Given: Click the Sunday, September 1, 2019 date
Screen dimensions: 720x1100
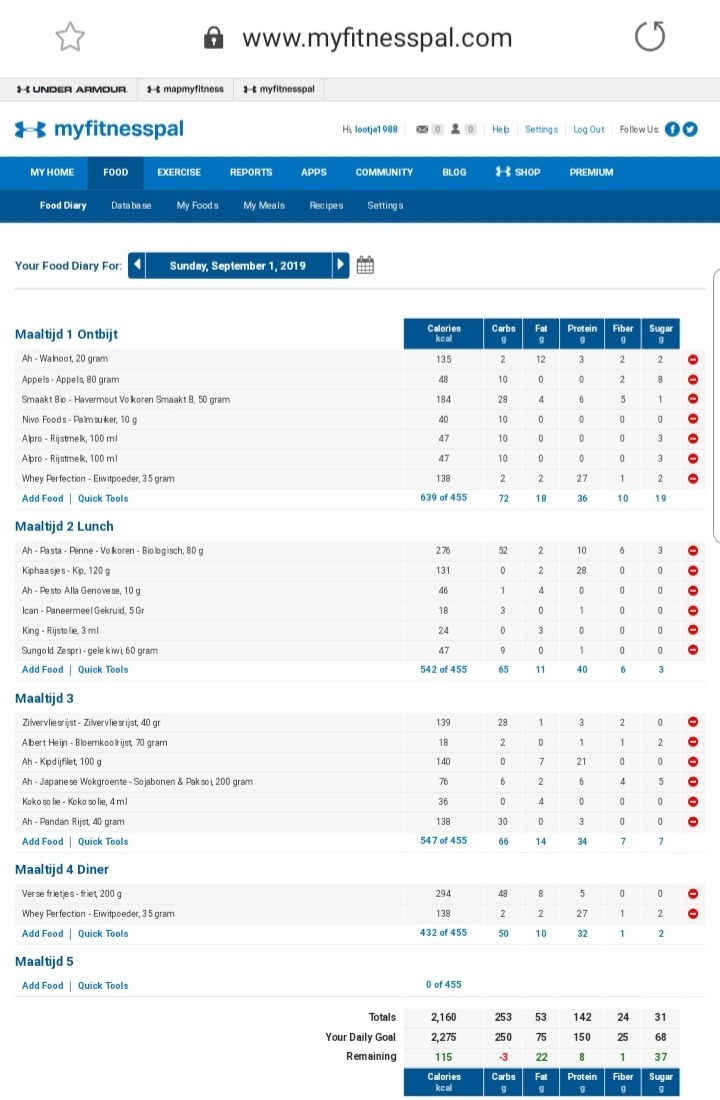Looking at the screenshot, I should pos(238,266).
